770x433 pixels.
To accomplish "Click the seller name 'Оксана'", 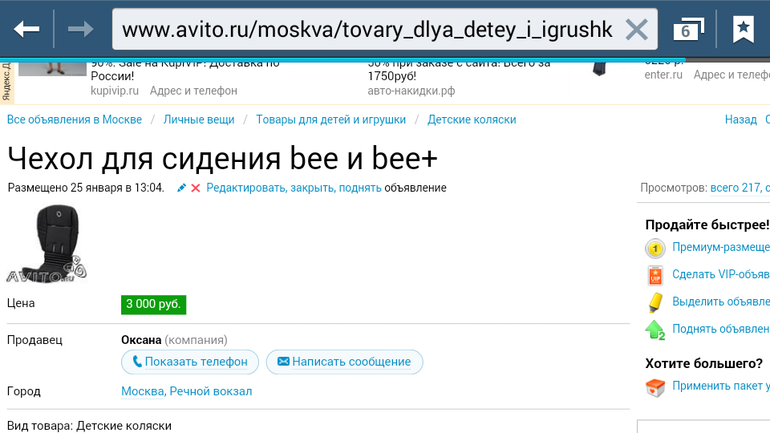I will coord(141,340).
